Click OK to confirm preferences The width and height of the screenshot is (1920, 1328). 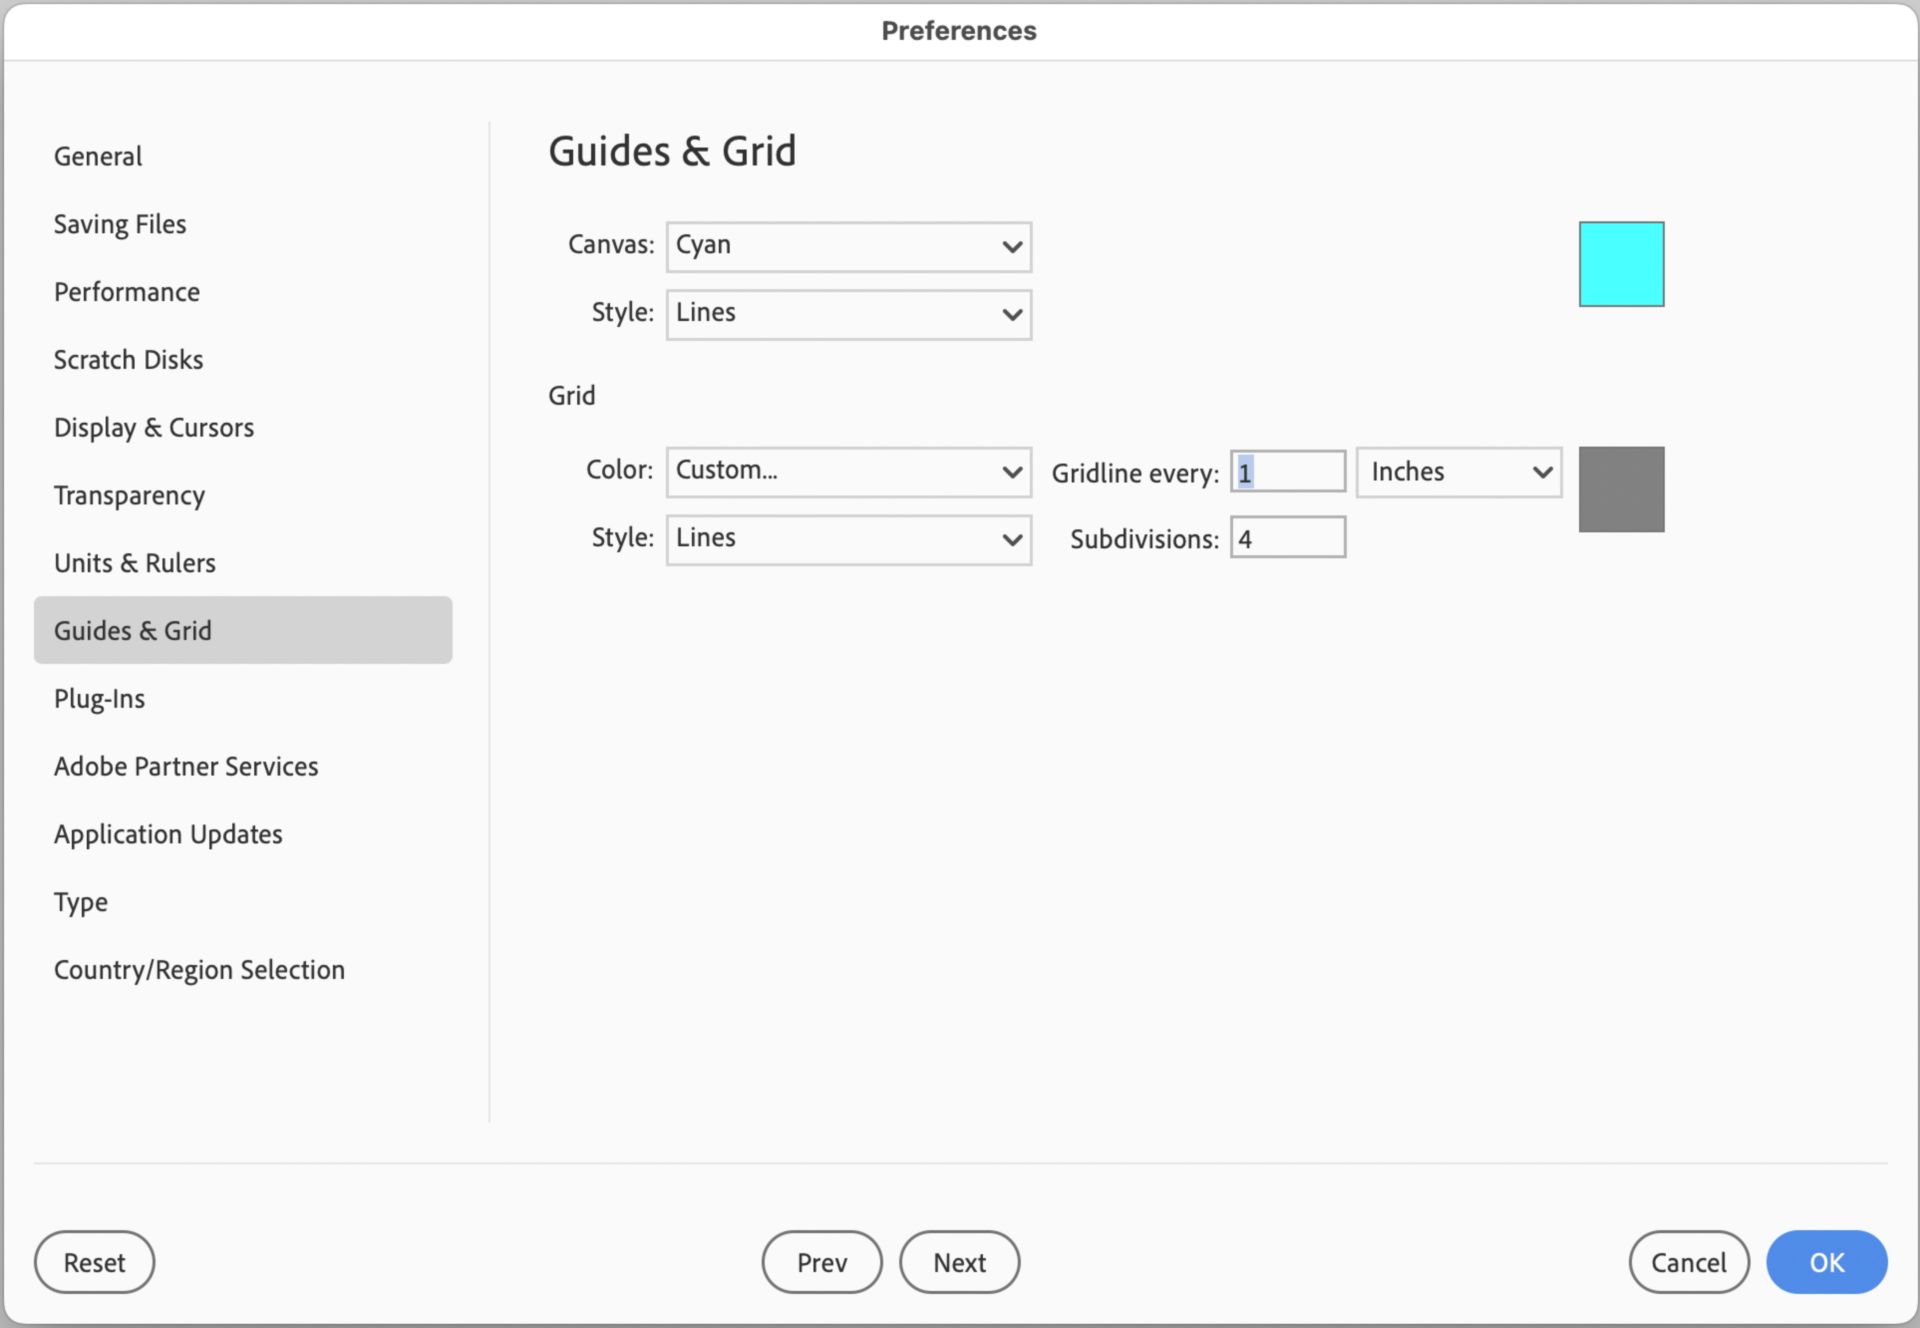1824,1261
